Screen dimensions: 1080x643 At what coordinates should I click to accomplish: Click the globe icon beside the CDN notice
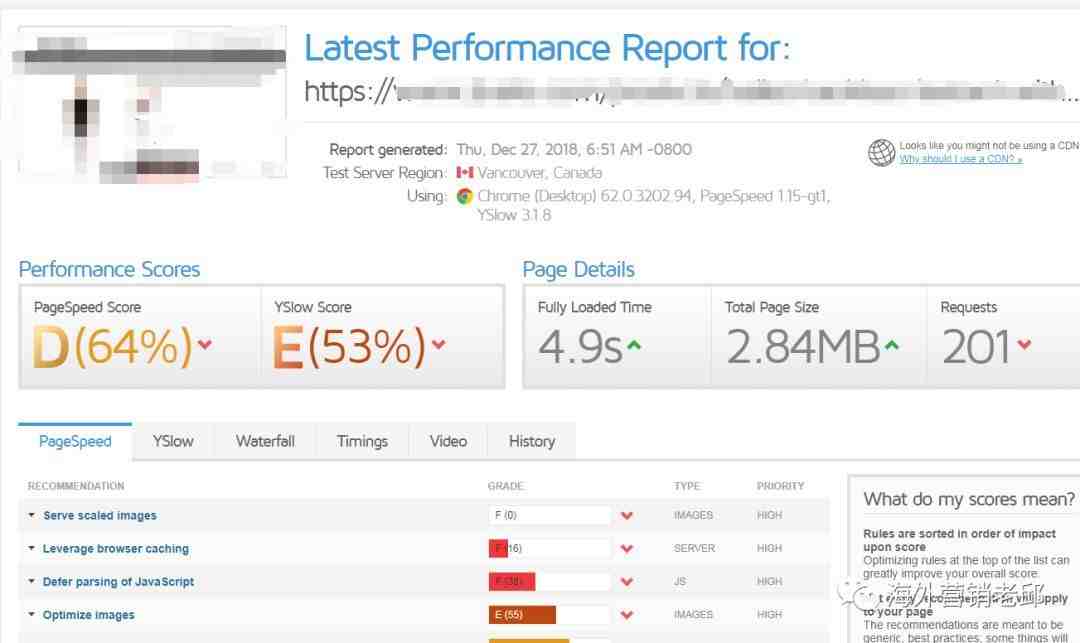click(881, 153)
